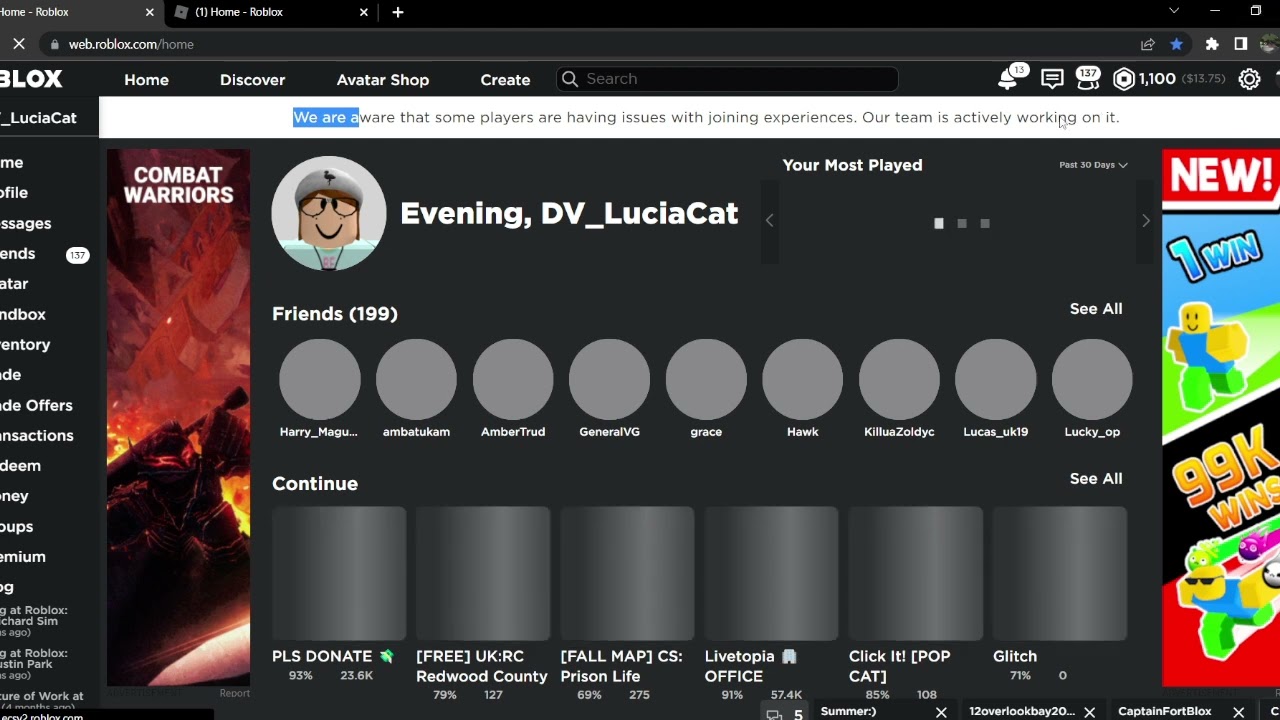This screenshot has width=1280, height=720.
Task: Close the CaptainFortBlox chat window
Action: (1239, 712)
